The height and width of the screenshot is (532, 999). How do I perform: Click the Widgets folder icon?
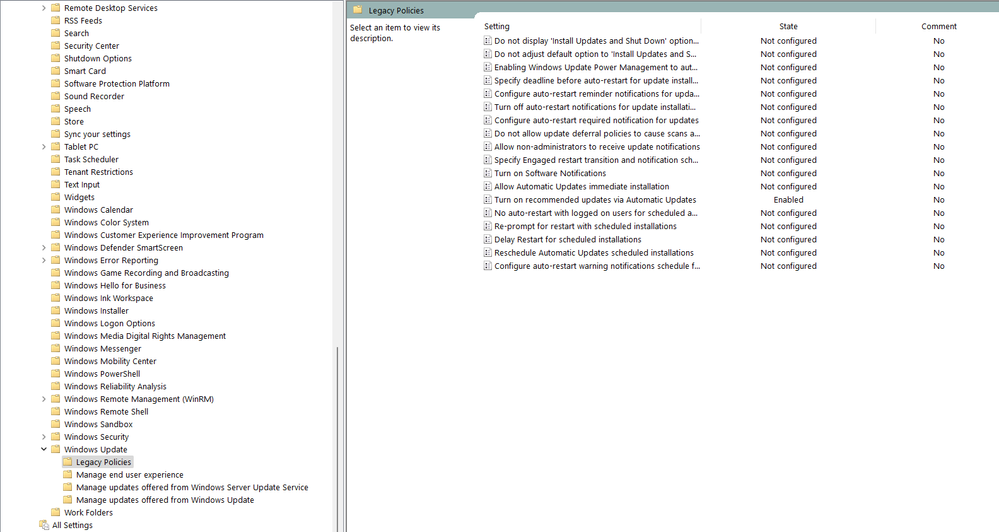(55, 198)
